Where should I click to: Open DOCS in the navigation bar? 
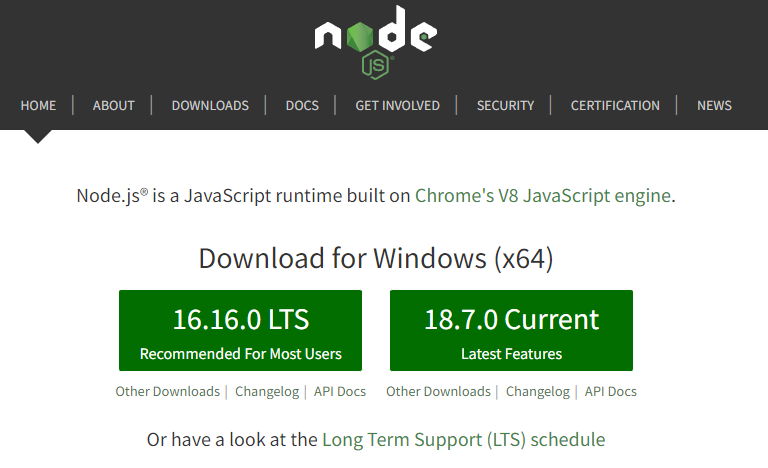click(x=302, y=105)
